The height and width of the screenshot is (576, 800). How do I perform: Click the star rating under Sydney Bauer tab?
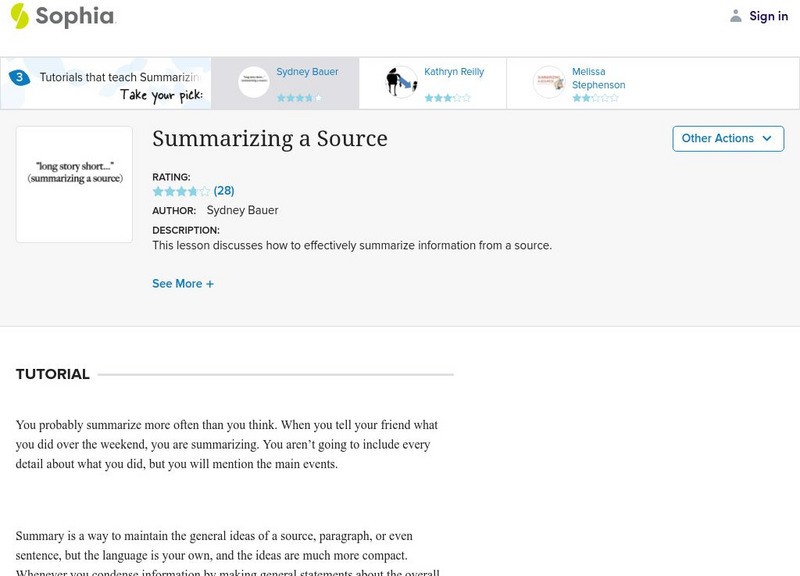pos(299,98)
